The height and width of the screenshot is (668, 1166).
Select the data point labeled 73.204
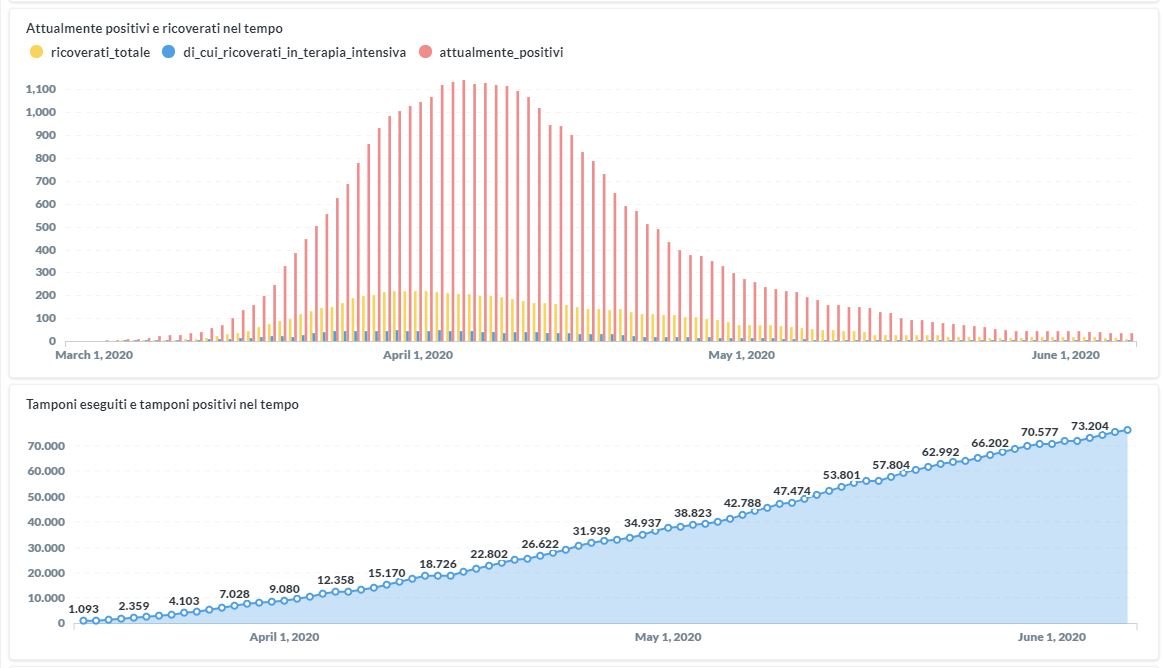pyautogui.click(x=1089, y=436)
